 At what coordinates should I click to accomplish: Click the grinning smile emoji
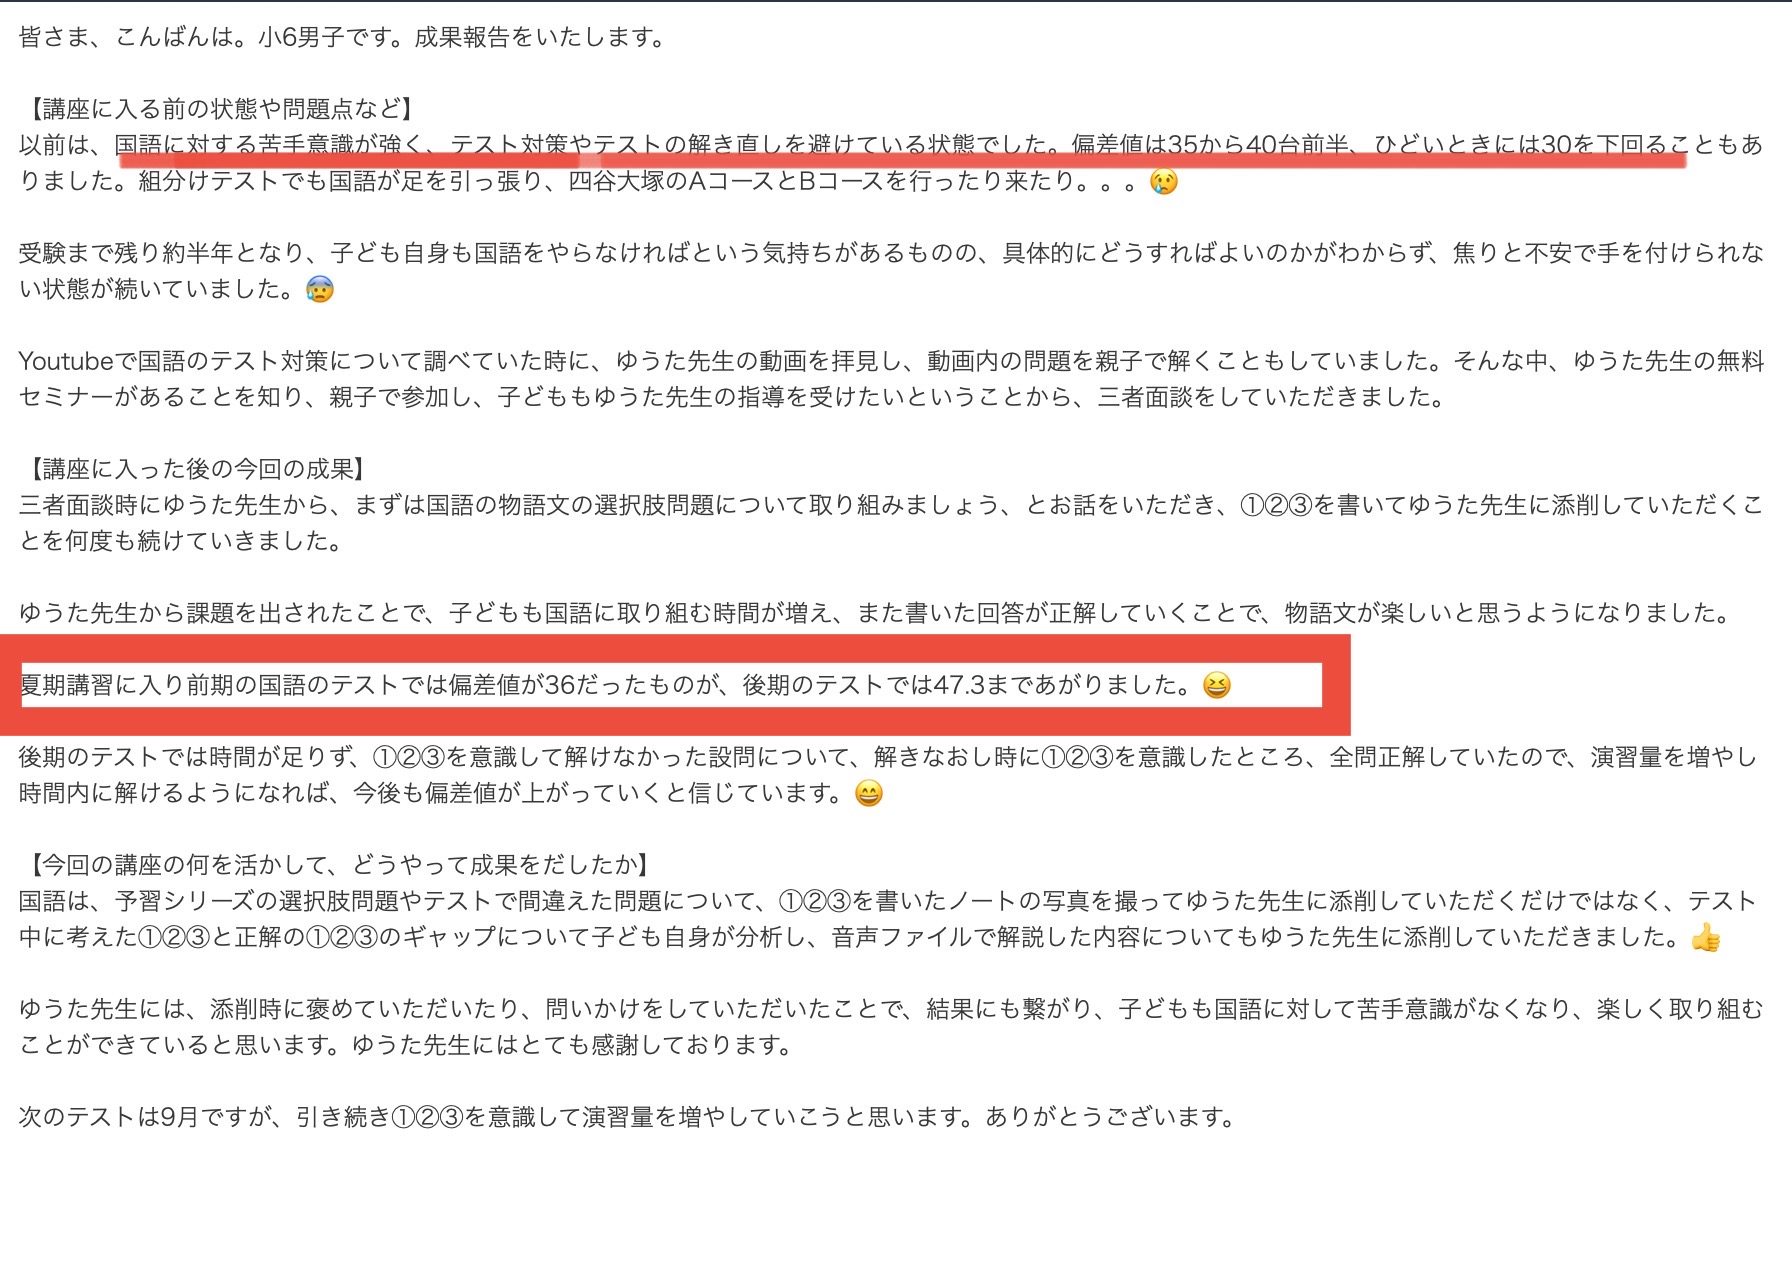pos(869,793)
